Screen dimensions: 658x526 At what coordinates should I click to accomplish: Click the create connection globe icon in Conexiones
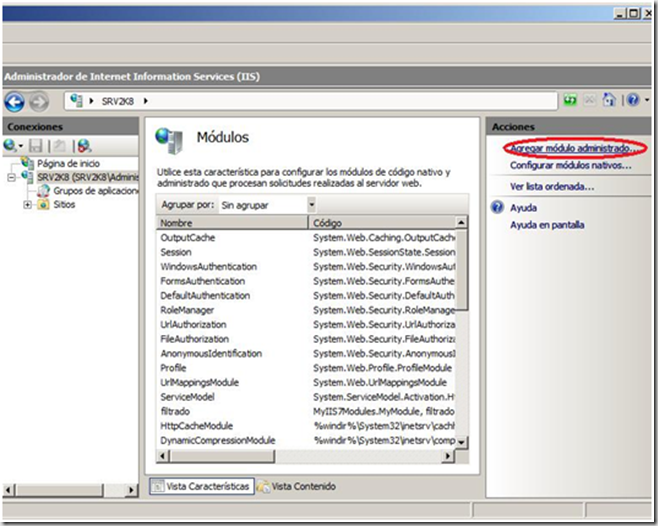click(10, 146)
